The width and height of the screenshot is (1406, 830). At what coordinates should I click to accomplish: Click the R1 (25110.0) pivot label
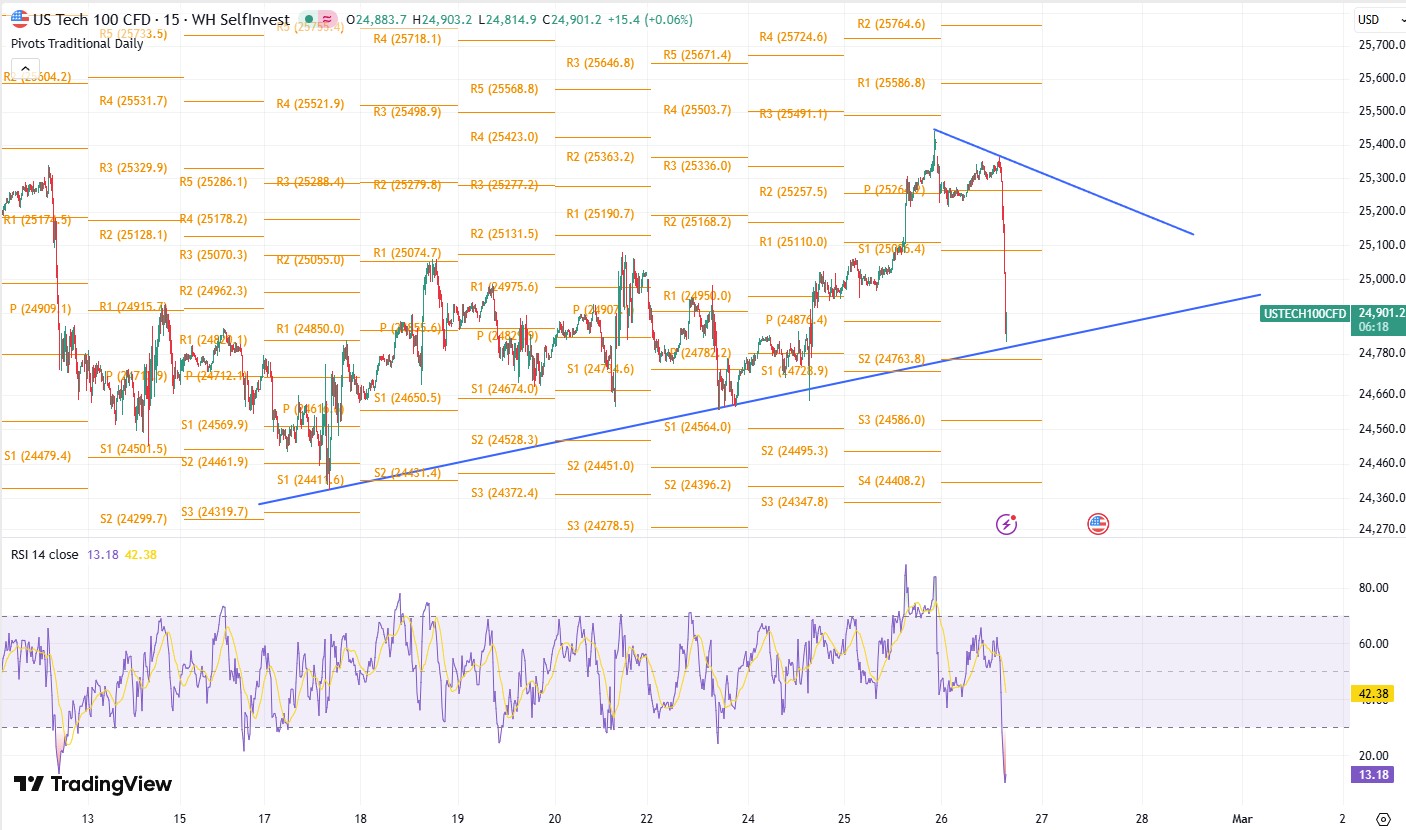[x=793, y=242]
